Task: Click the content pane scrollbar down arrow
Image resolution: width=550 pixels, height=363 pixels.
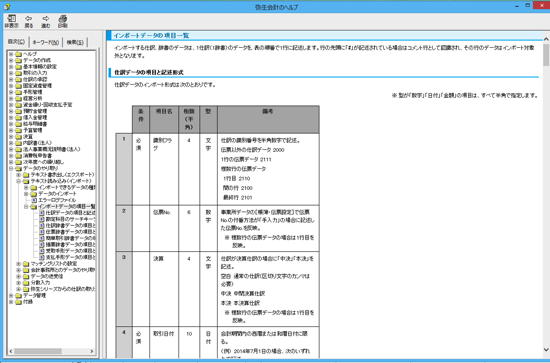Action: pos(546,349)
